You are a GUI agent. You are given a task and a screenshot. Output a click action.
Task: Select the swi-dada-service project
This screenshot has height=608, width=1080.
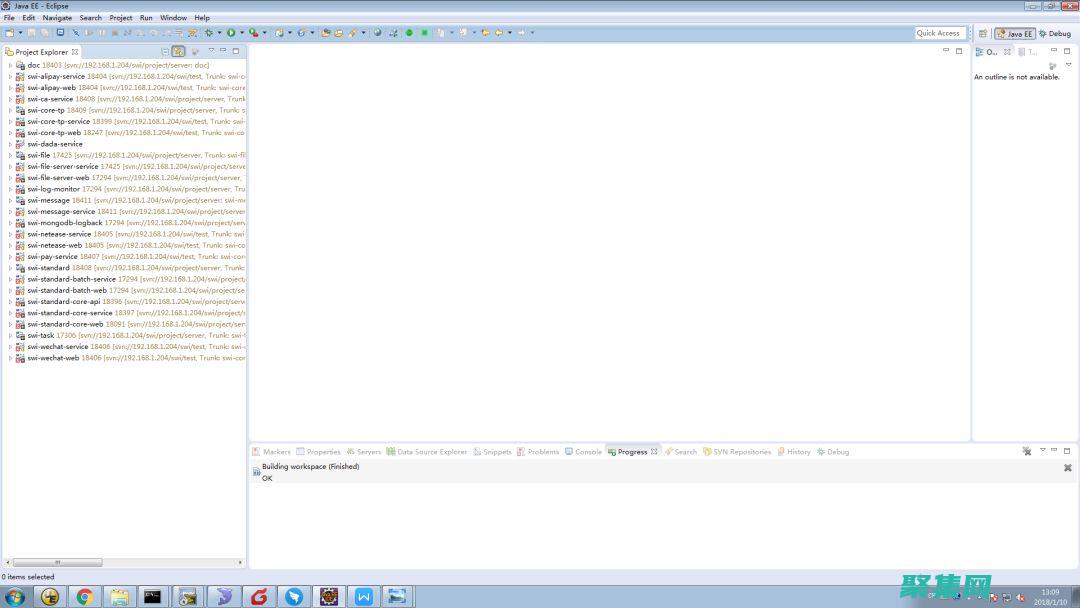click(55, 144)
